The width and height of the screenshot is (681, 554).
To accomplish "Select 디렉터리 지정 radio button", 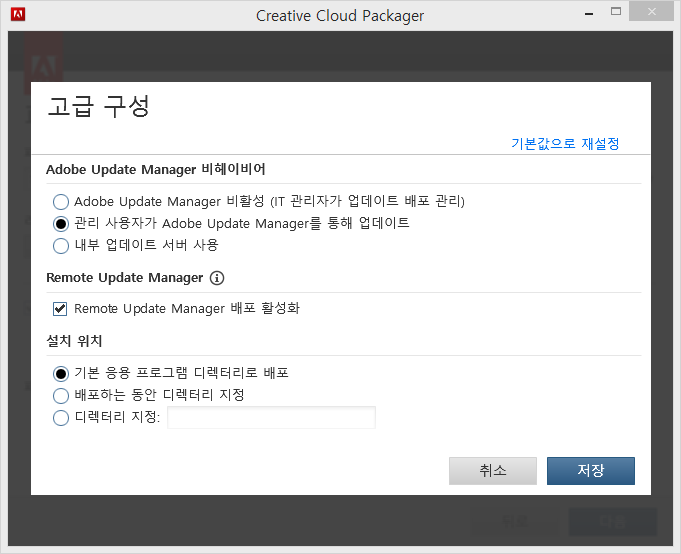I will click(61, 418).
